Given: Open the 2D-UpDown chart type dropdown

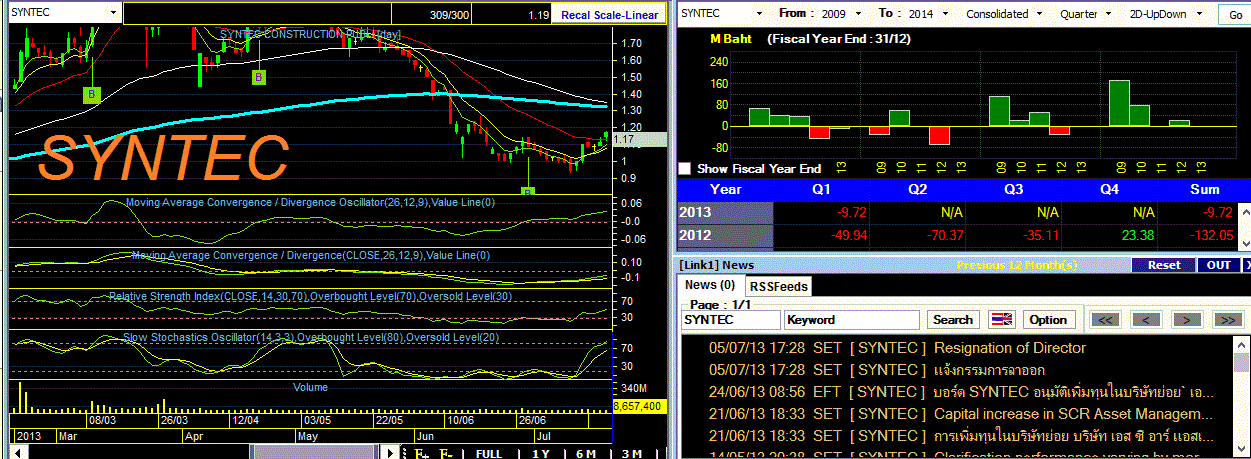Looking at the screenshot, I should coord(1197,14).
